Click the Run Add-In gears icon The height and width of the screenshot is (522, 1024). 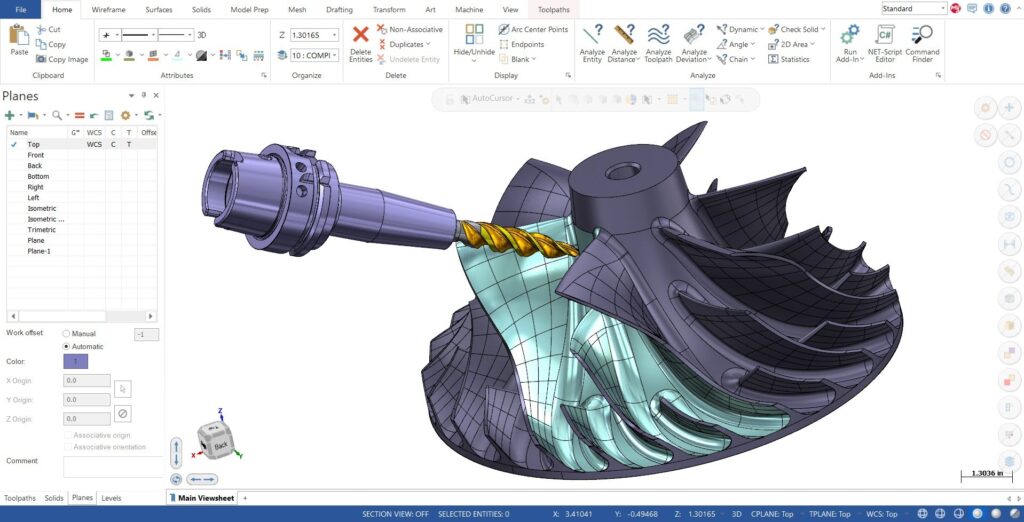point(850,35)
